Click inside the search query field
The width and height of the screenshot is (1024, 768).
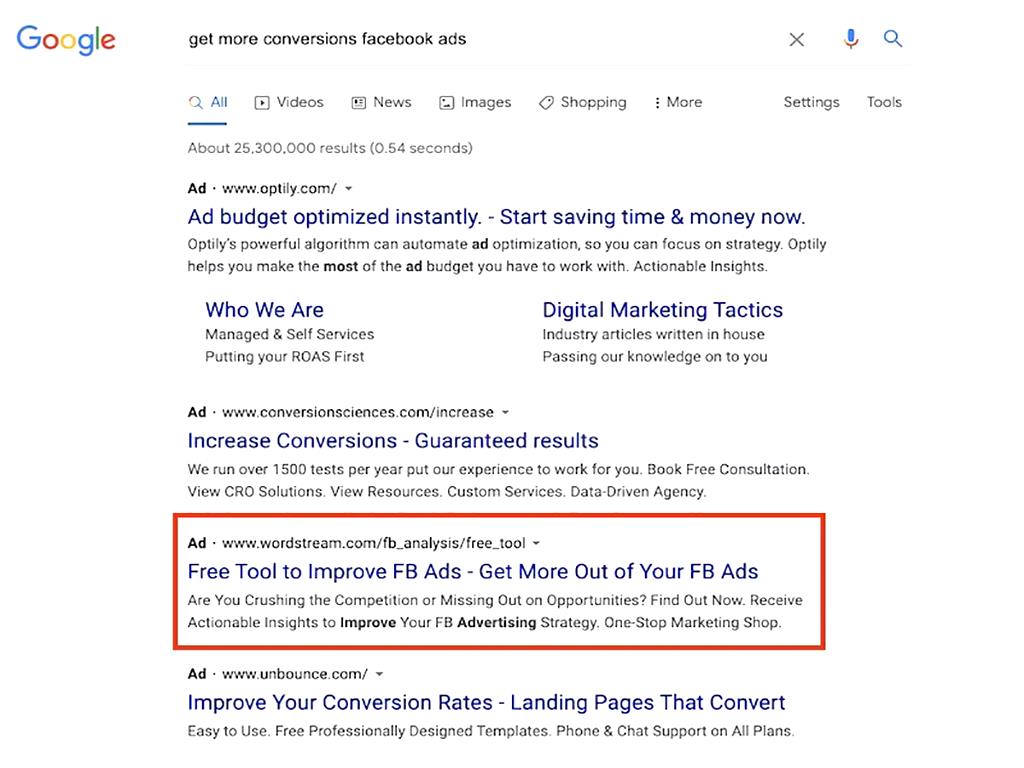450,39
